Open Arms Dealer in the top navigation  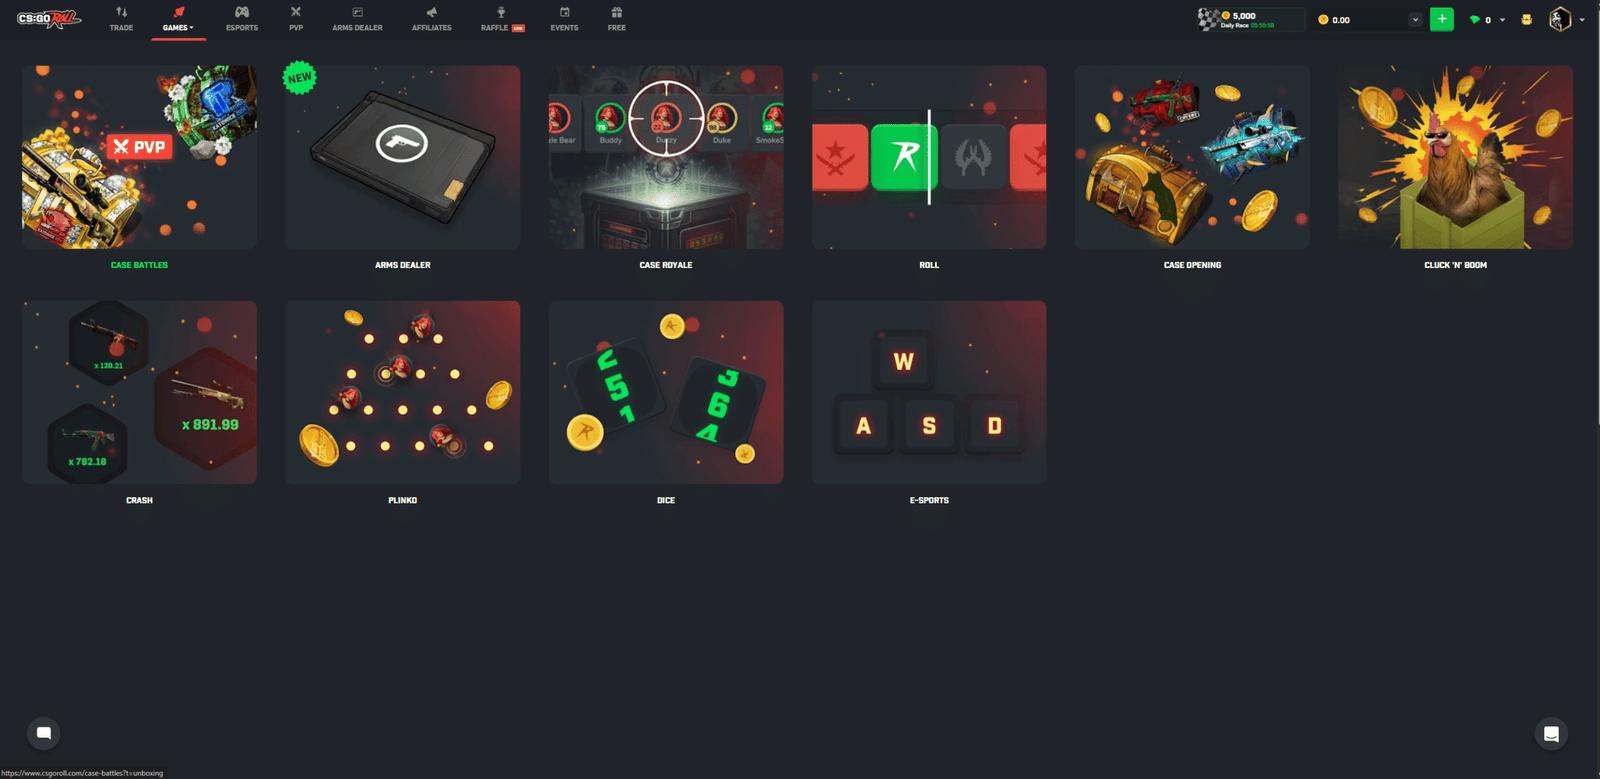[x=357, y=19]
